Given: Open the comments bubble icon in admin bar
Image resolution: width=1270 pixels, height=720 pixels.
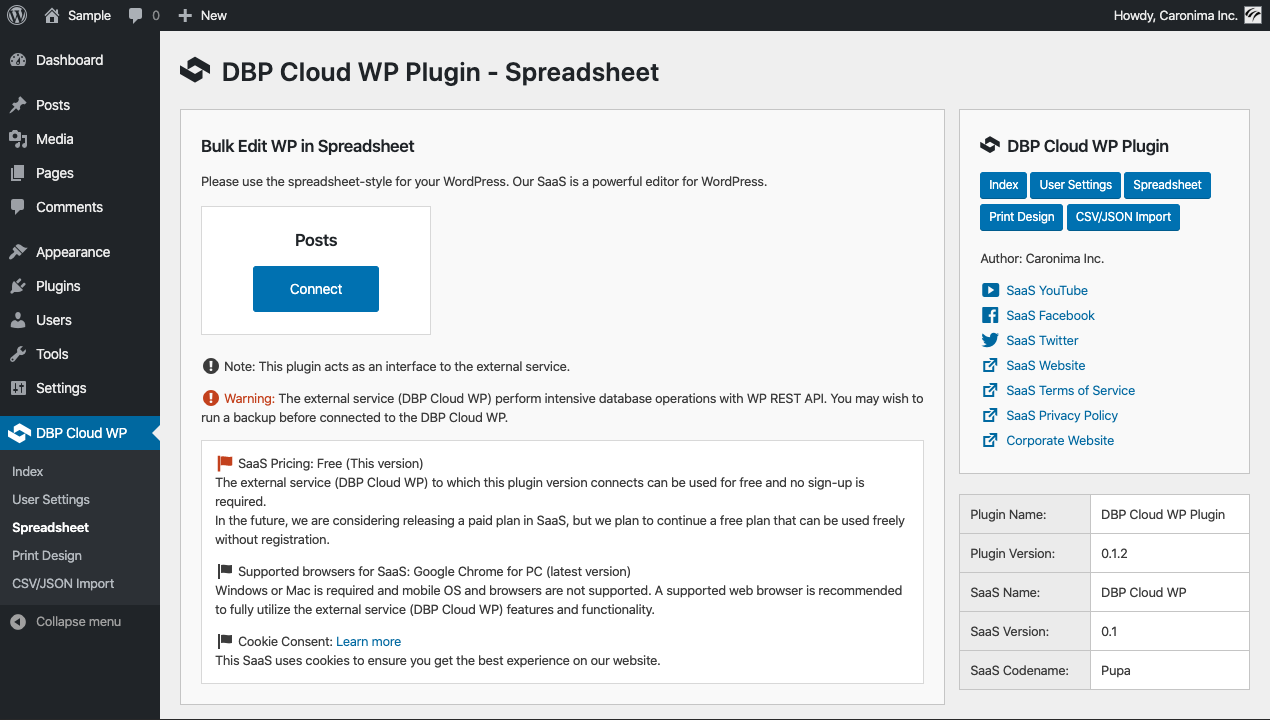Looking at the screenshot, I should [x=135, y=16].
